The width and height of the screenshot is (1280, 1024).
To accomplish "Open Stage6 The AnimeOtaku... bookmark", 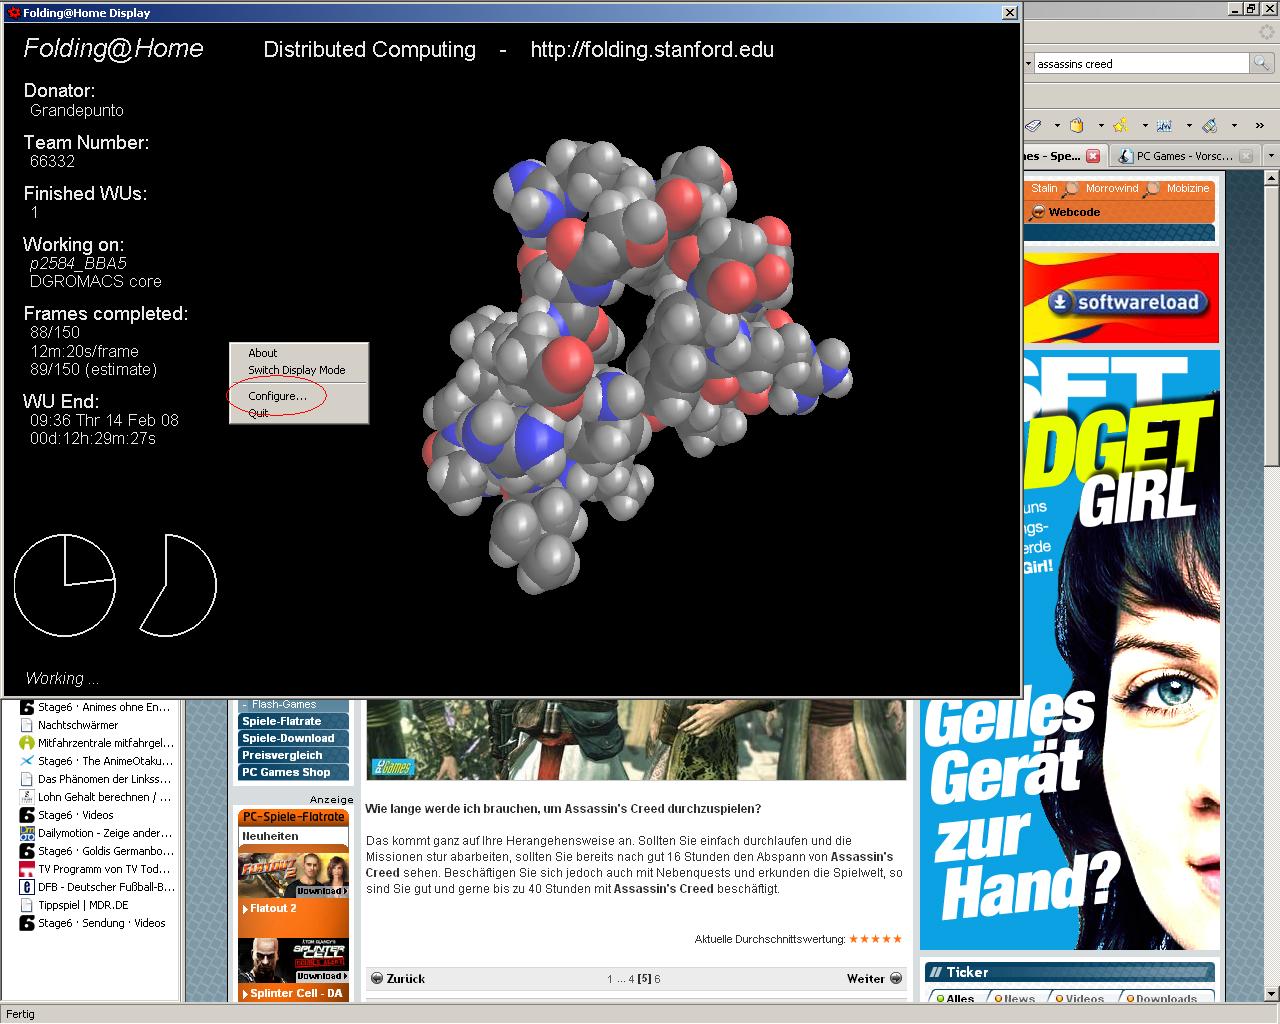I will tap(96, 761).
